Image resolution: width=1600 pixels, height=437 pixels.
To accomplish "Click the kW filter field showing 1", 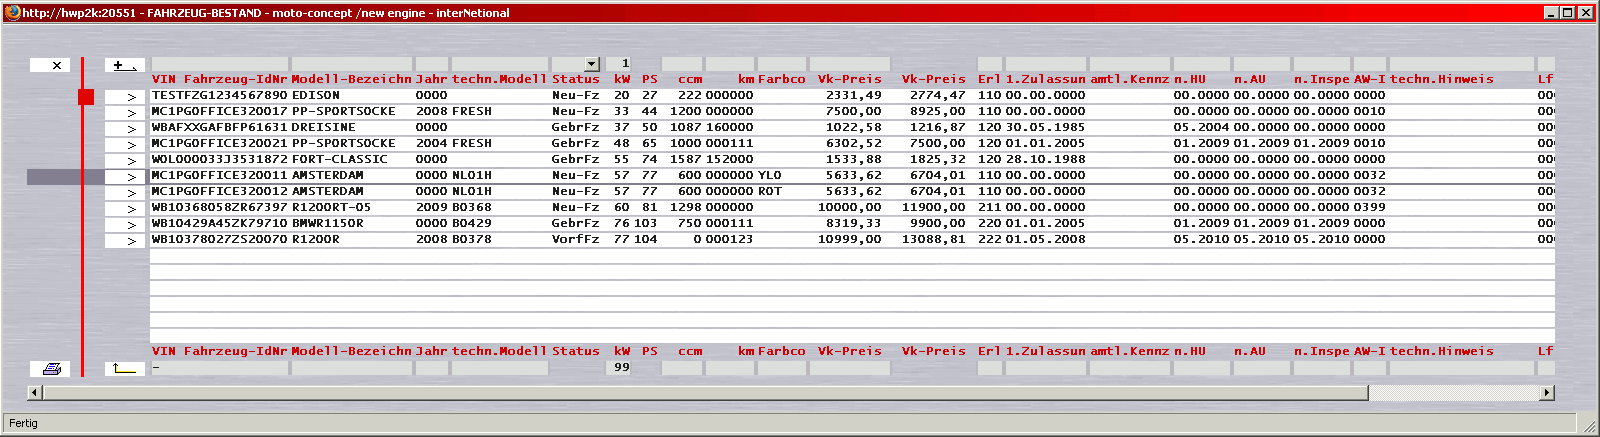I will tap(620, 64).
